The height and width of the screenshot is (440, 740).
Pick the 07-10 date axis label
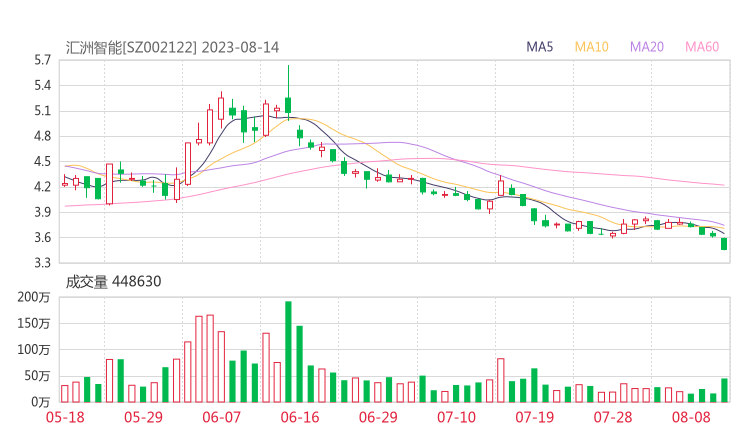coord(456,416)
